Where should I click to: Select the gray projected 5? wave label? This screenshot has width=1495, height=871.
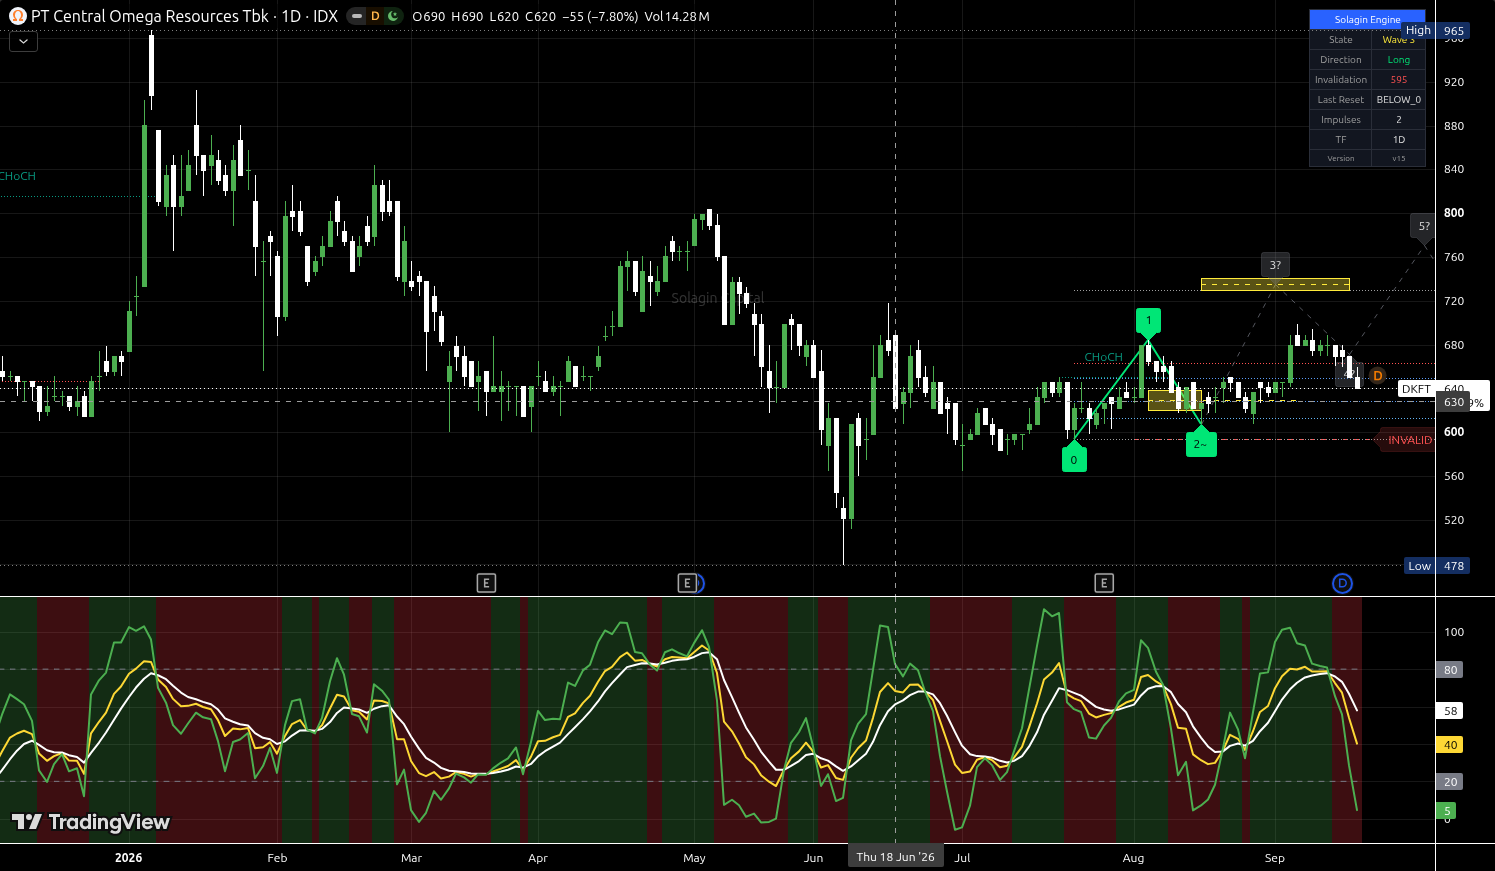click(1424, 227)
